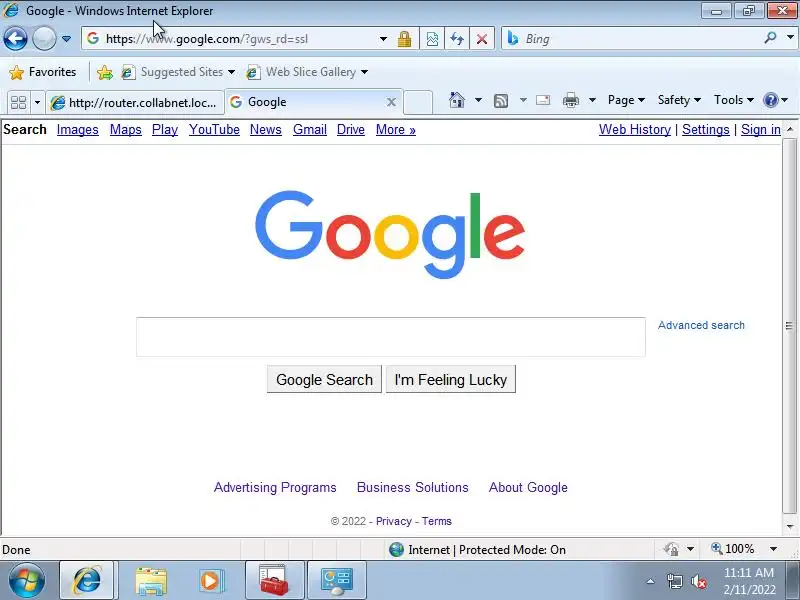The image size is (800, 600).
Task: Click the zoom magnifier 100% button
Action: (733, 549)
